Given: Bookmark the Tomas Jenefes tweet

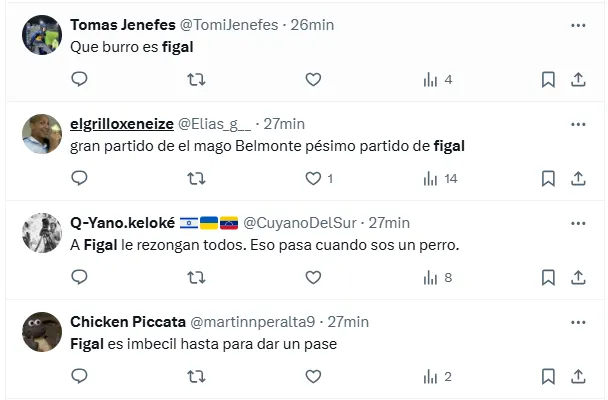Looking at the screenshot, I should (x=548, y=79).
